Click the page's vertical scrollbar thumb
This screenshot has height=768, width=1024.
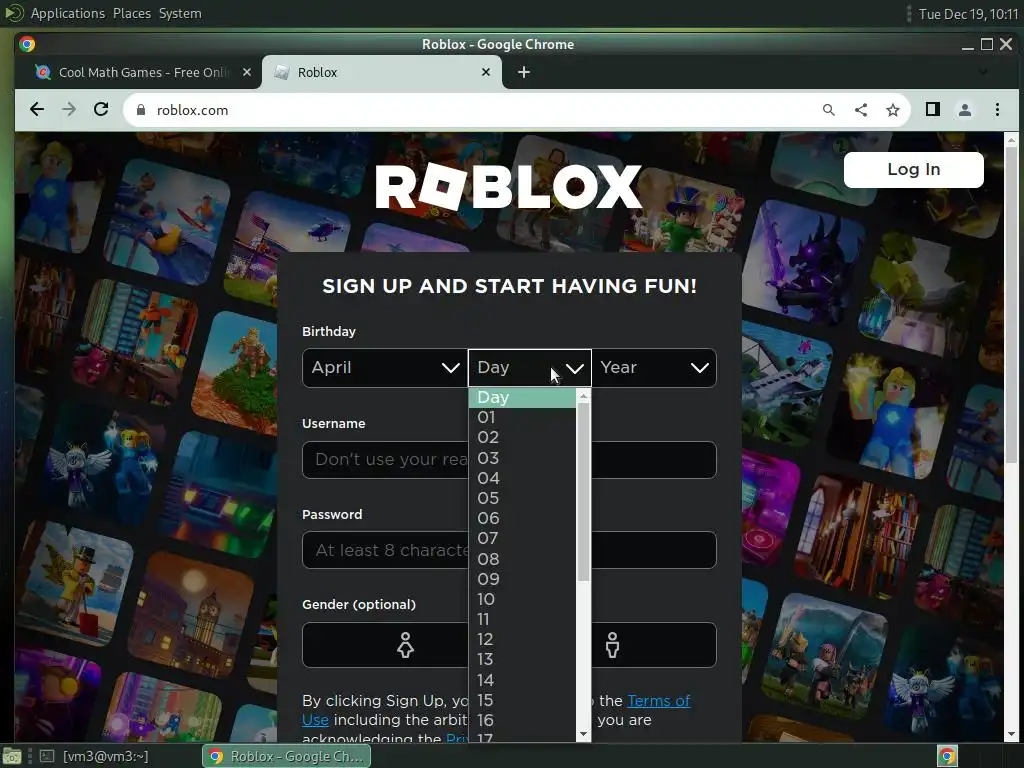tap(1011, 304)
